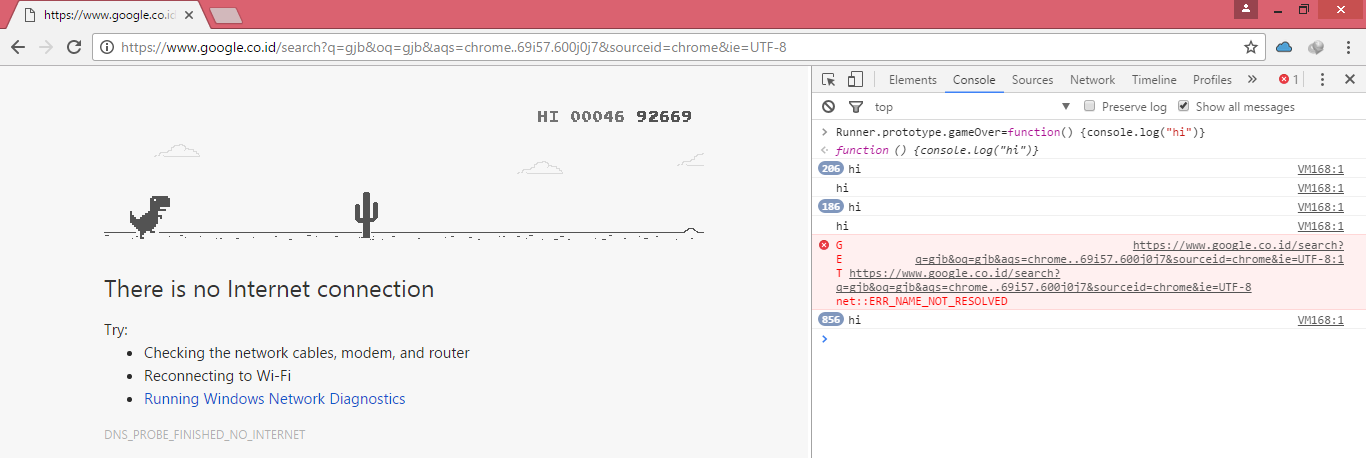Activate the DevTools inspect element tool
The image size is (1366, 458).
[829, 80]
